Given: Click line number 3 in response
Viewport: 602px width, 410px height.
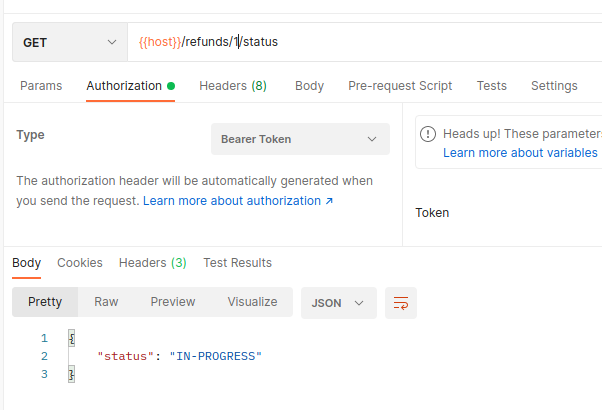Looking at the screenshot, I should [45, 374].
